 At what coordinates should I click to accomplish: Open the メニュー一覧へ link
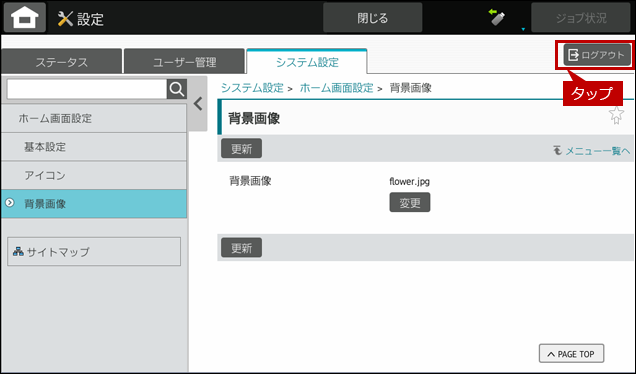[x=592, y=151]
